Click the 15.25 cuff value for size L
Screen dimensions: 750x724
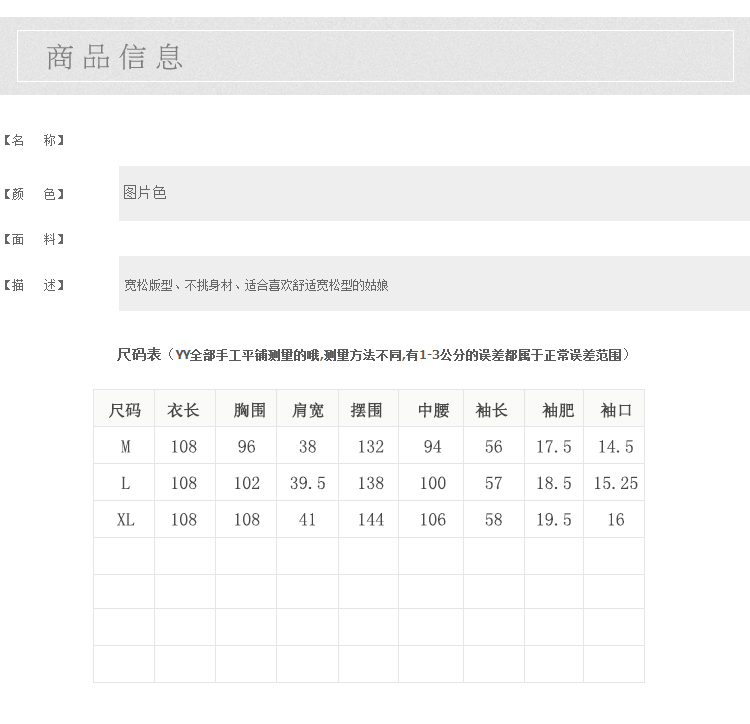[x=615, y=483]
